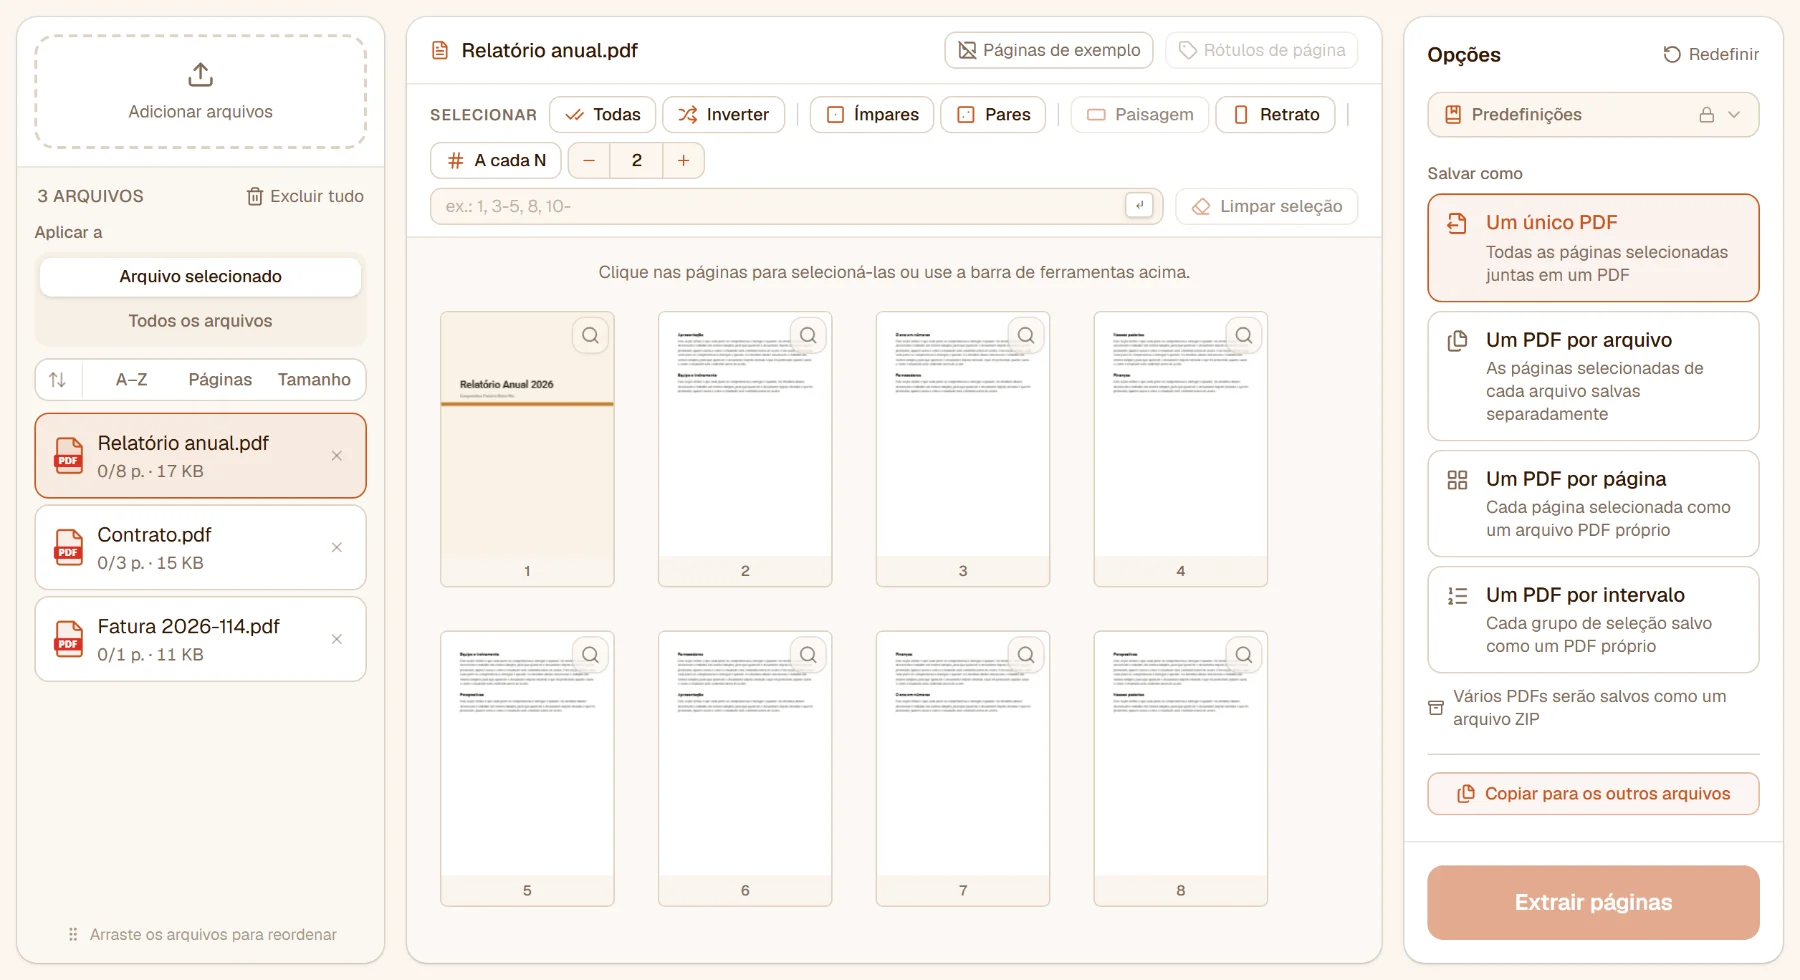Open magnifier preview on page 6
This screenshot has width=1800, height=980.
pyautogui.click(x=808, y=655)
